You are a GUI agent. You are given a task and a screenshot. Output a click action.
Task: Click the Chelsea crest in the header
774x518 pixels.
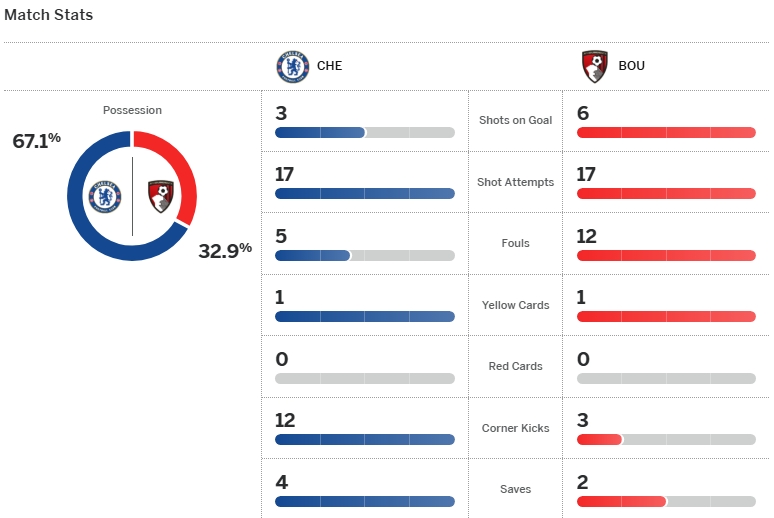292,67
